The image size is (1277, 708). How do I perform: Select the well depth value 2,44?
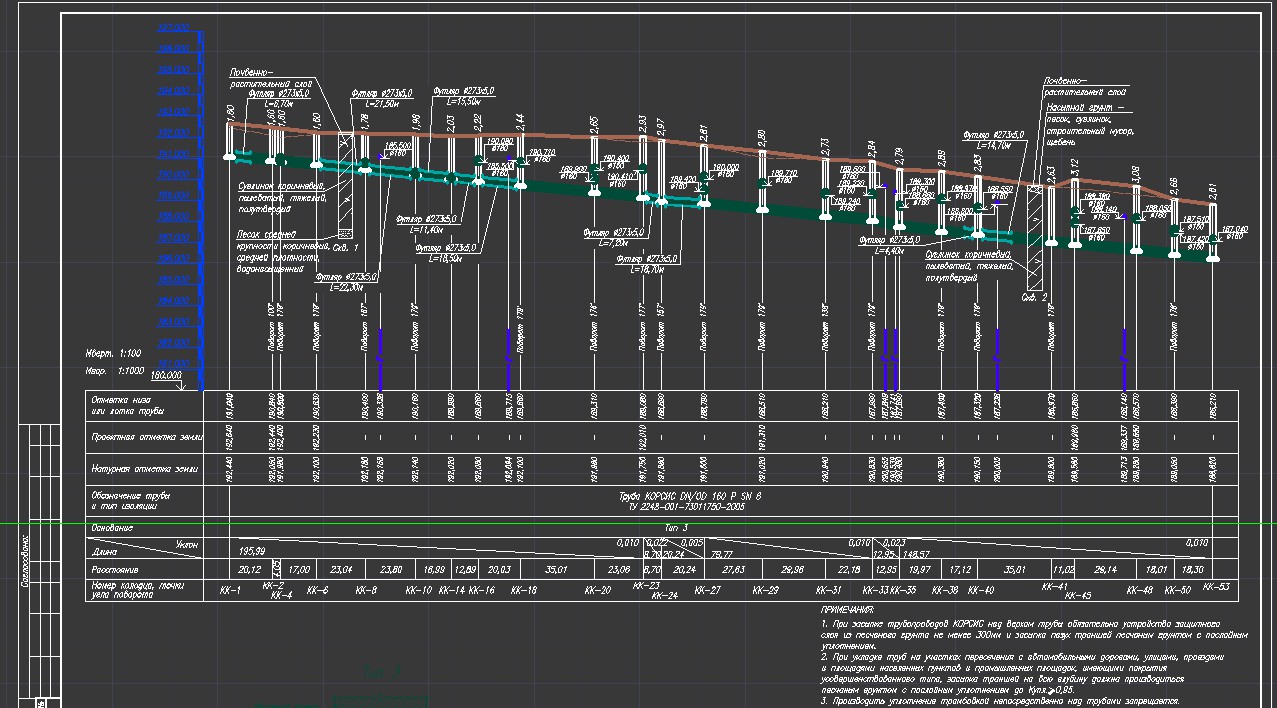coord(519,122)
